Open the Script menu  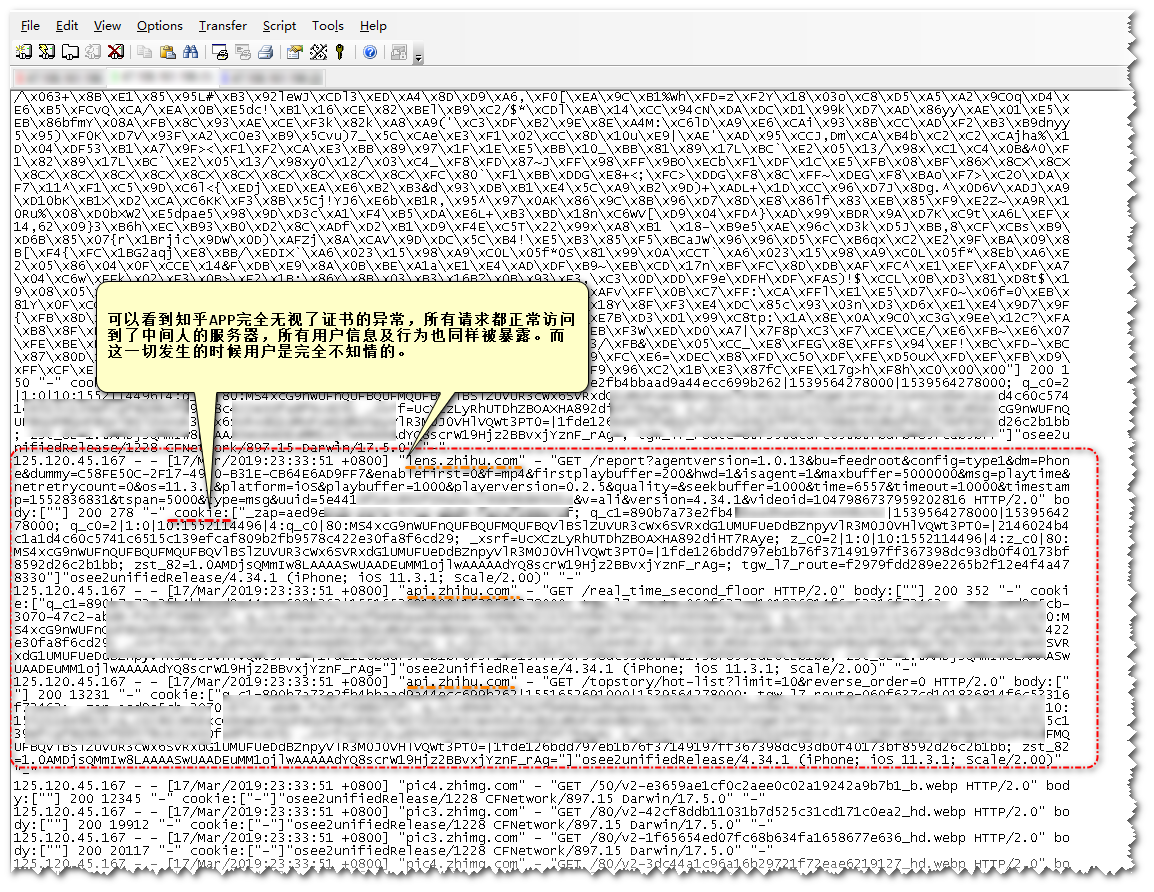point(279,26)
